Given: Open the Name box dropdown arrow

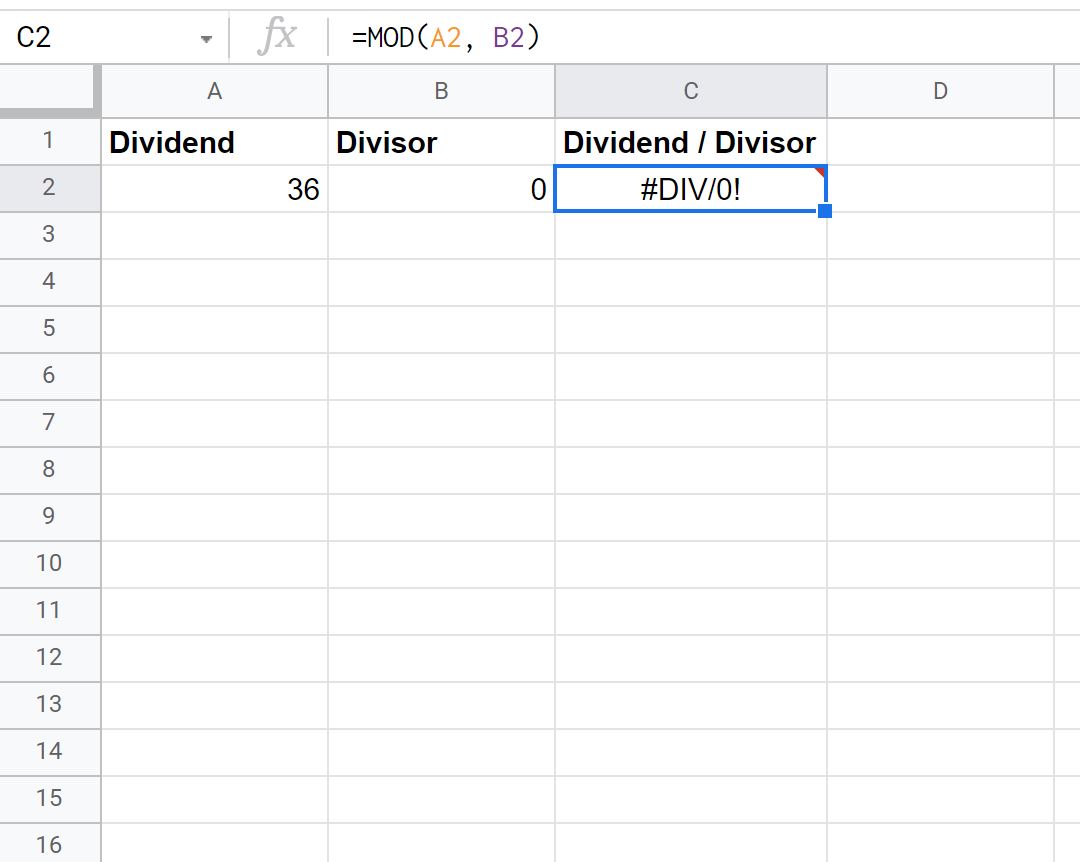Looking at the screenshot, I should 206,39.
